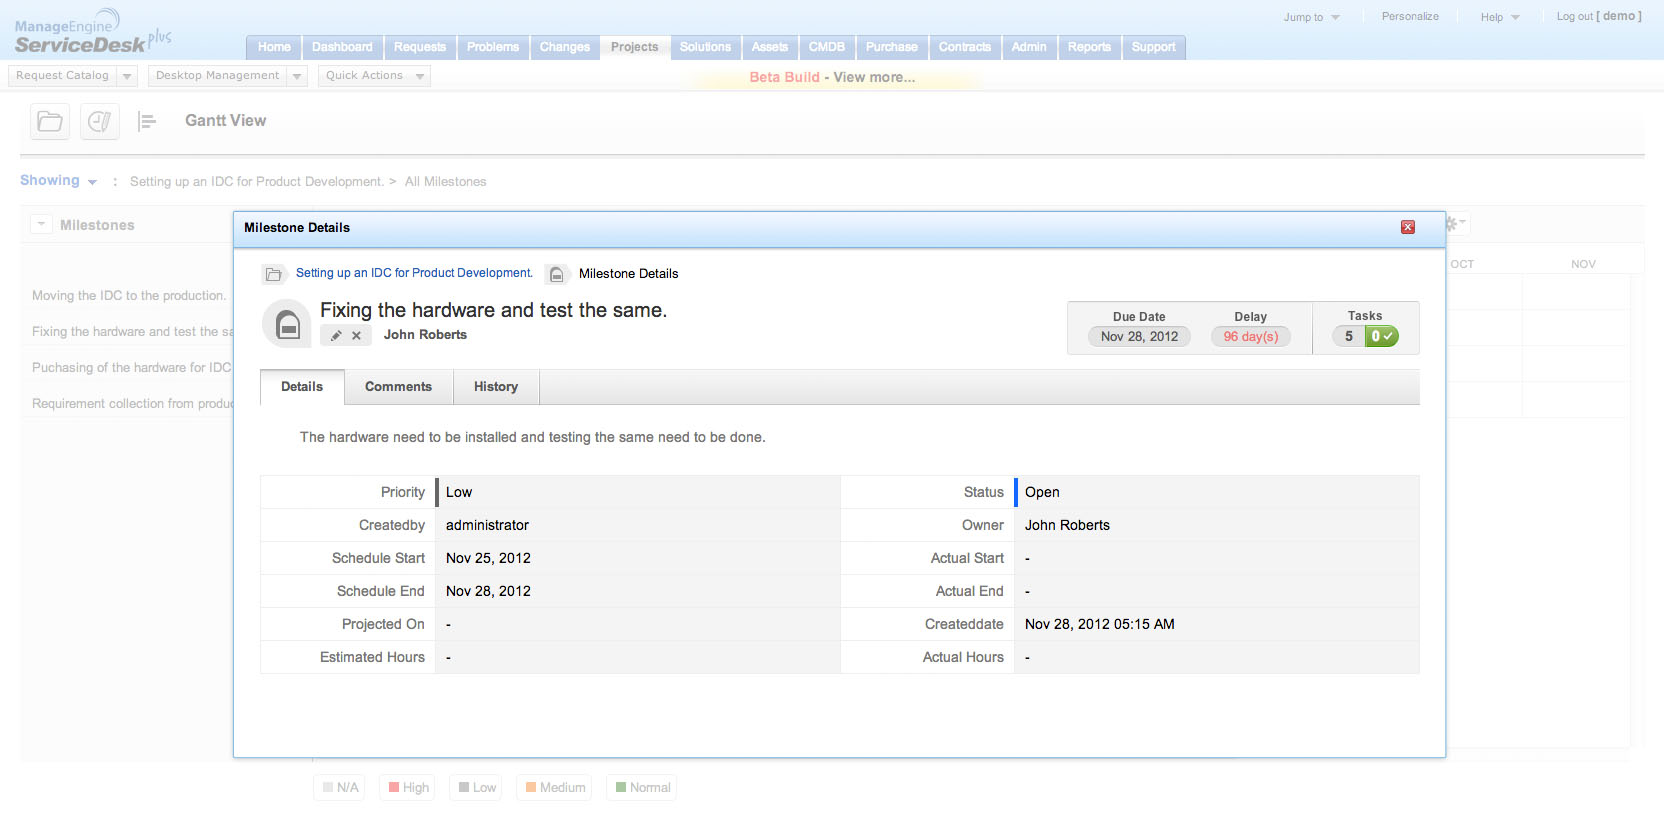The height and width of the screenshot is (825, 1664).
Task: Click the milestone icon in the dialog breadcrumb
Action: 557,274
